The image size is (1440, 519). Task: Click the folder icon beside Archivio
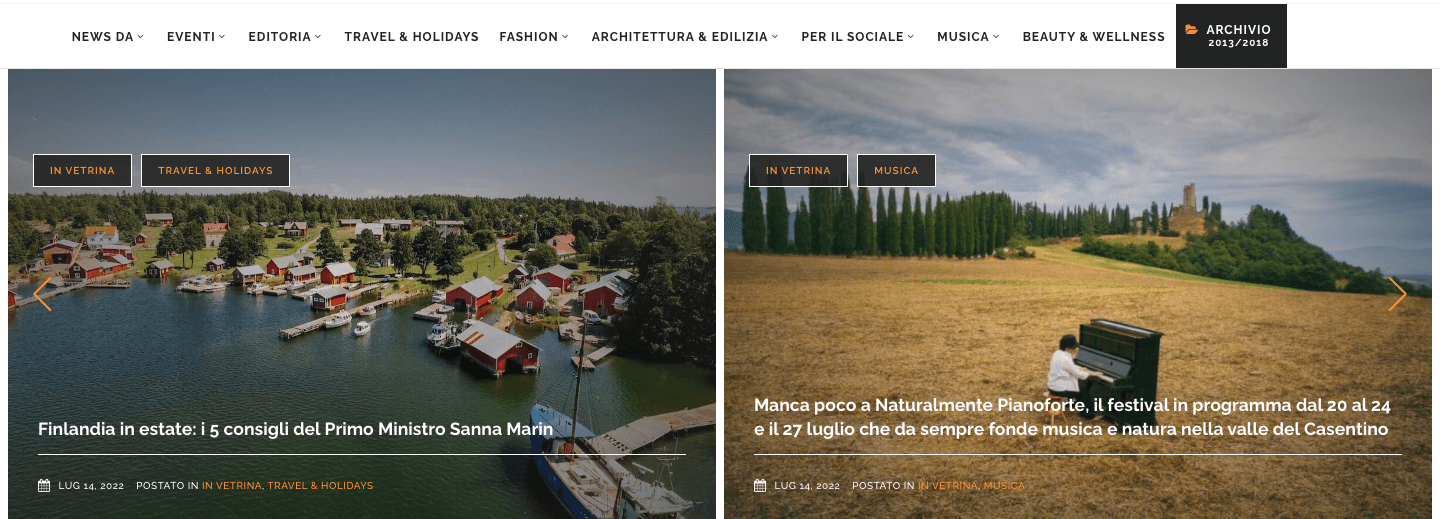[1191, 30]
